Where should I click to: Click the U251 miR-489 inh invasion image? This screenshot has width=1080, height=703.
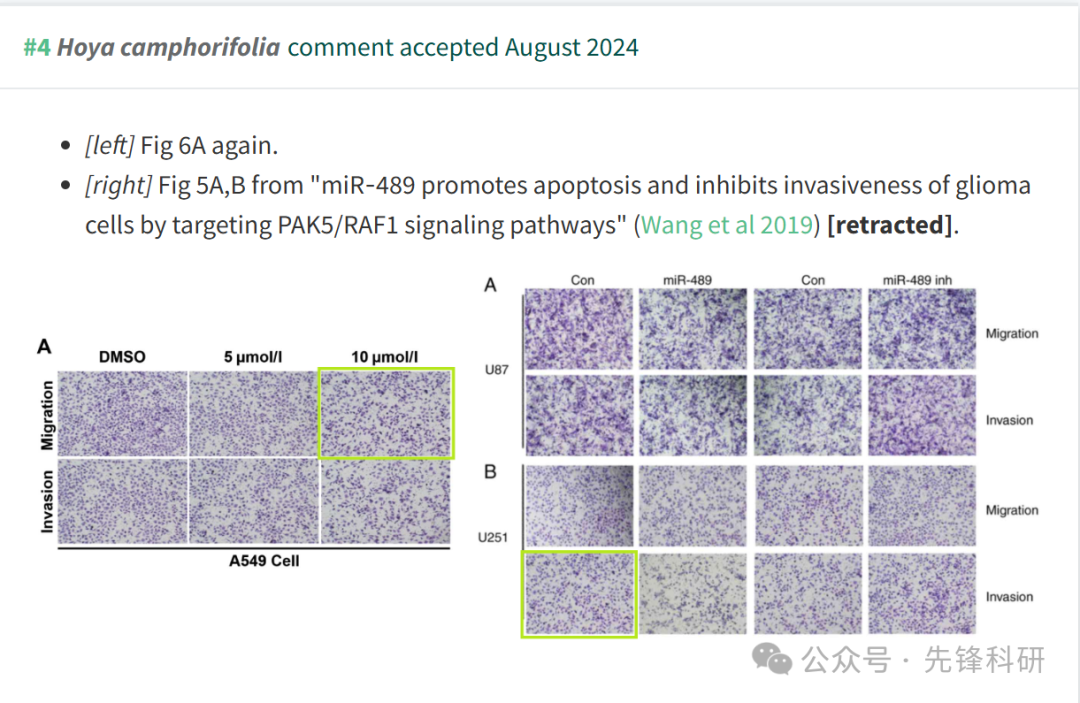(x=922, y=594)
